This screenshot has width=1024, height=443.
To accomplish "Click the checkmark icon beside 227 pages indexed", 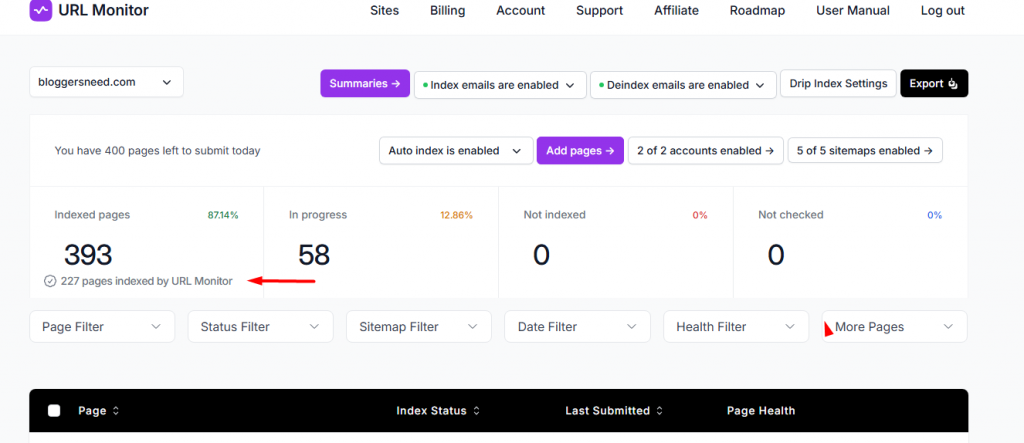I will pyautogui.click(x=50, y=282).
